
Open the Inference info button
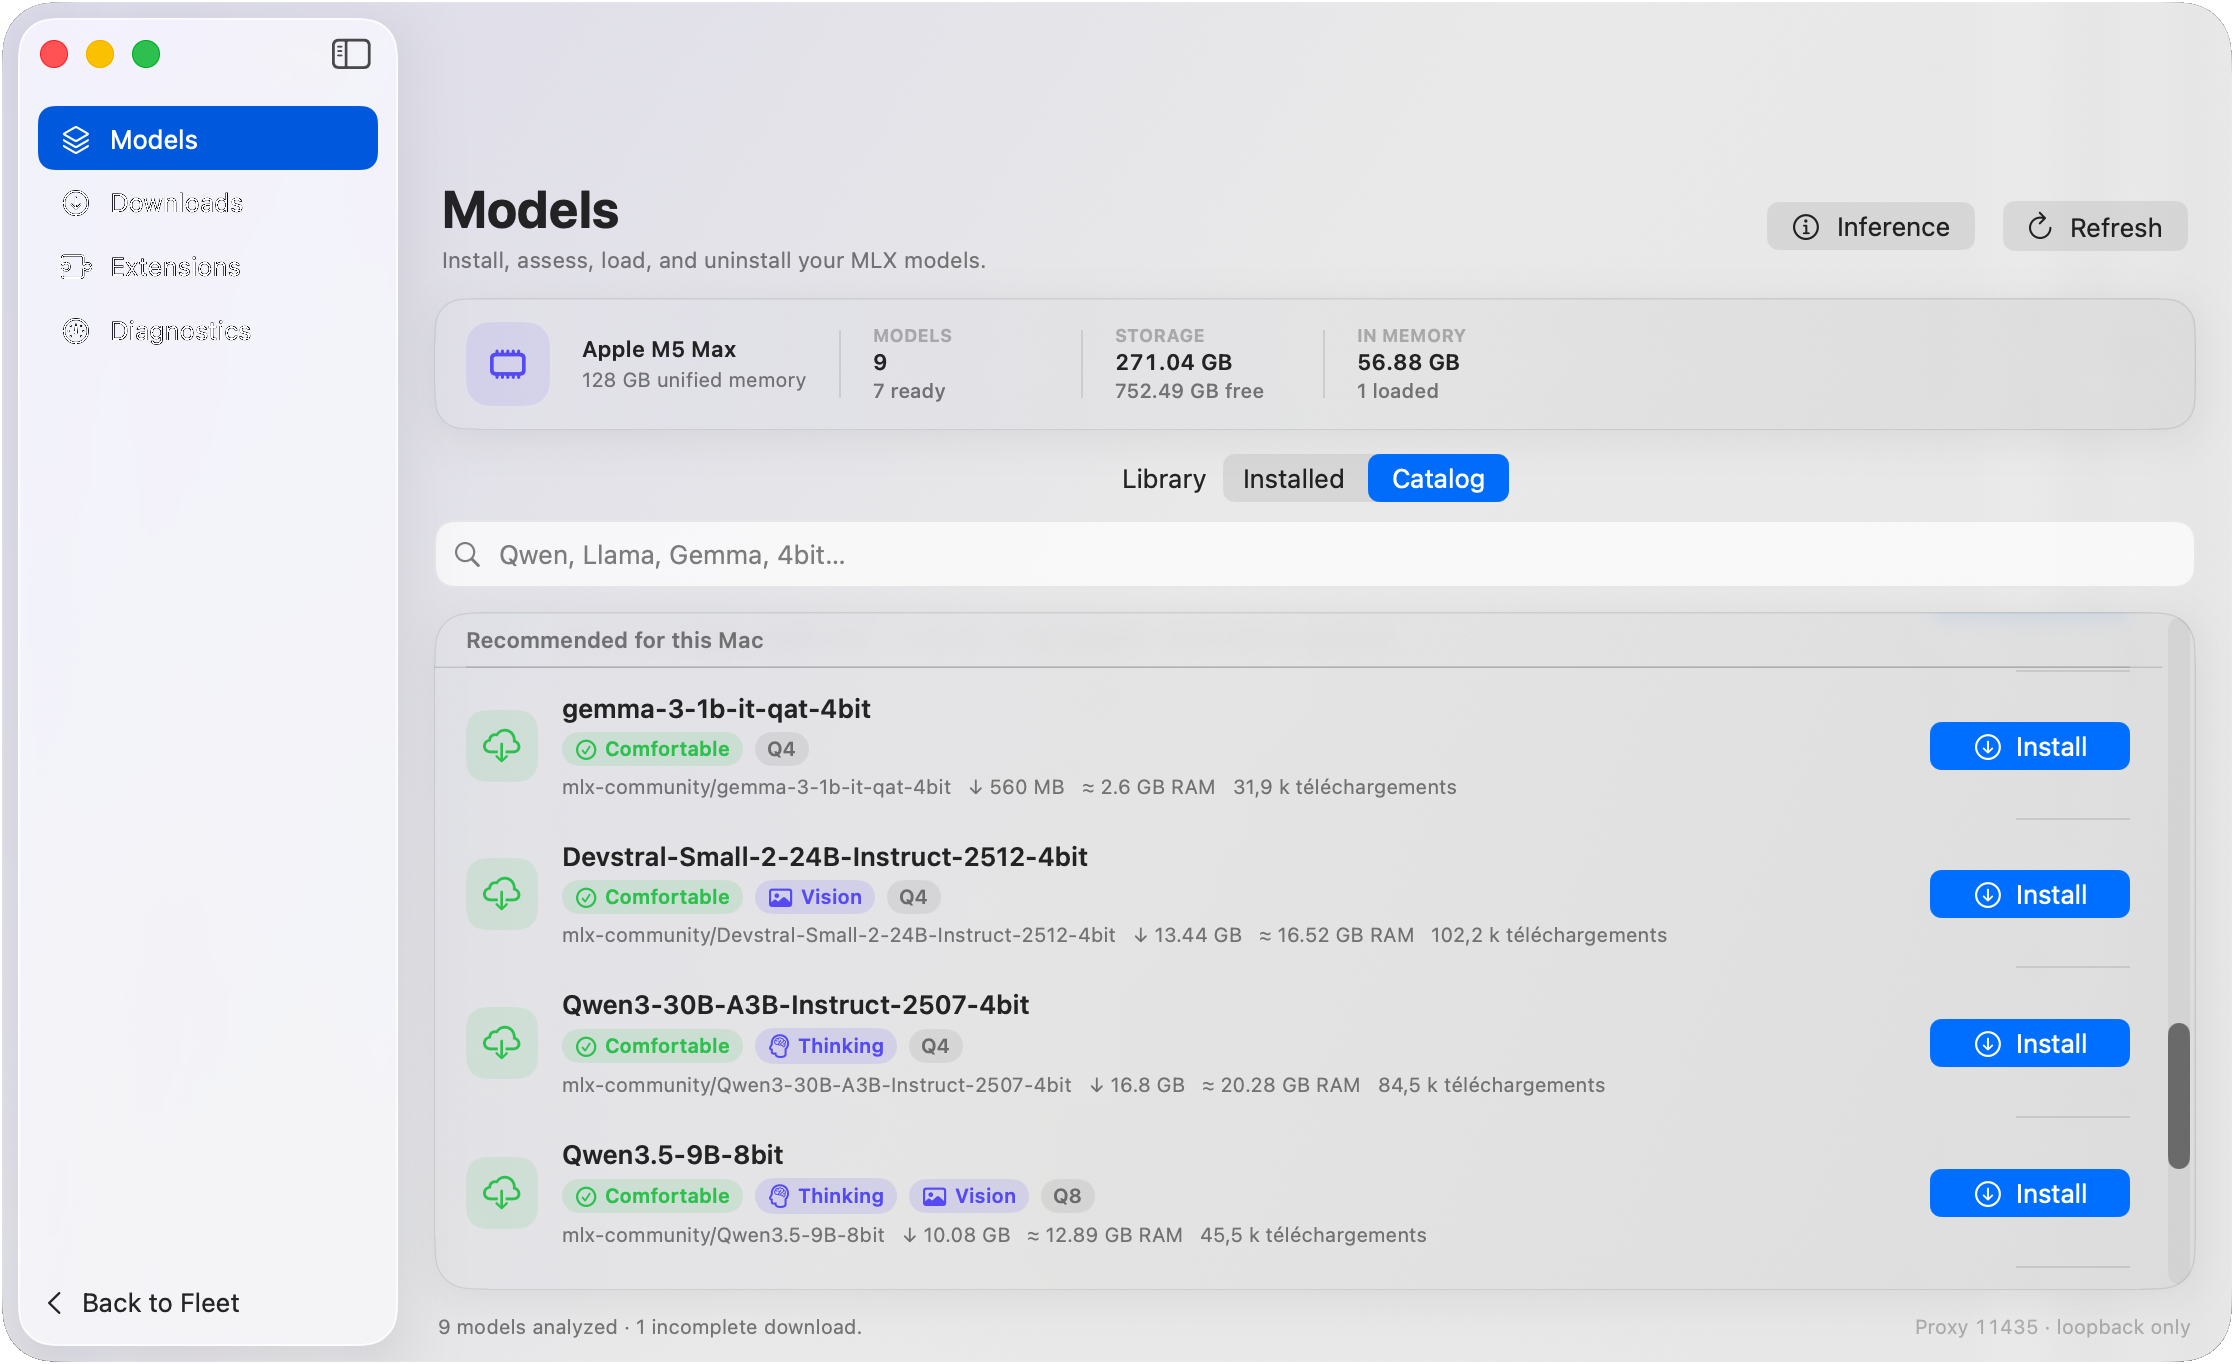click(1870, 227)
